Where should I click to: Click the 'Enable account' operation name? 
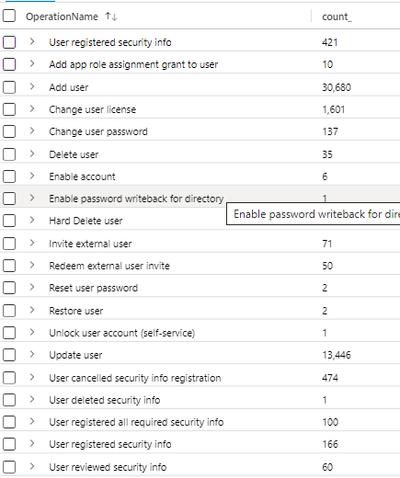(x=82, y=176)
